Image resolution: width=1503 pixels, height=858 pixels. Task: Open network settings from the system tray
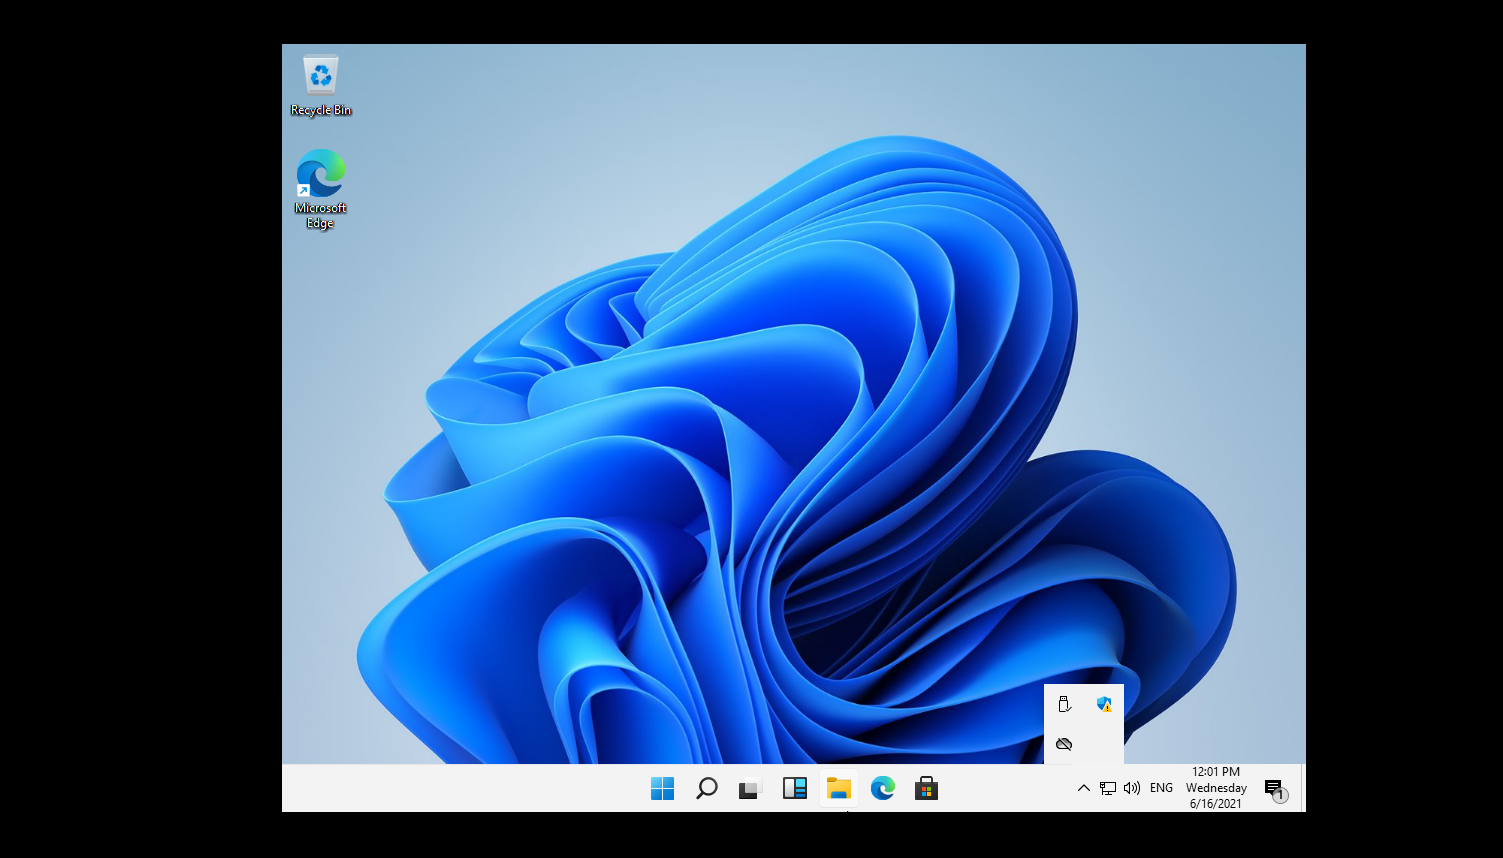(1107, 788)
